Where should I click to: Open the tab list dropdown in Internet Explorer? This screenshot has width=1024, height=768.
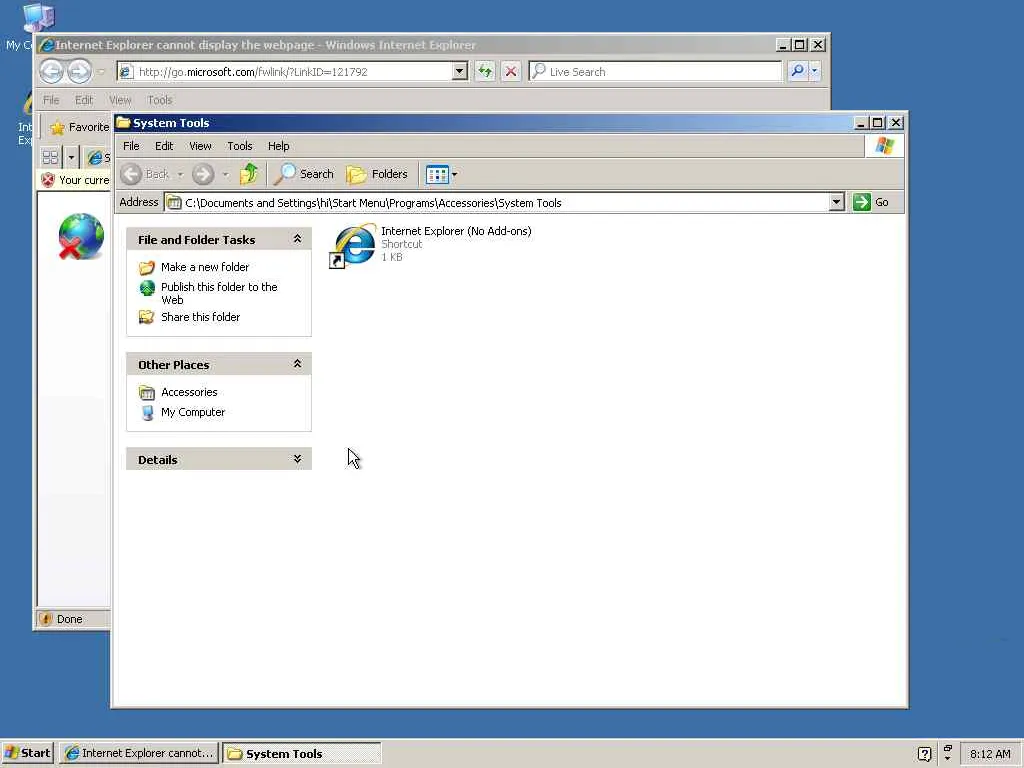click(x=71, y=157)
